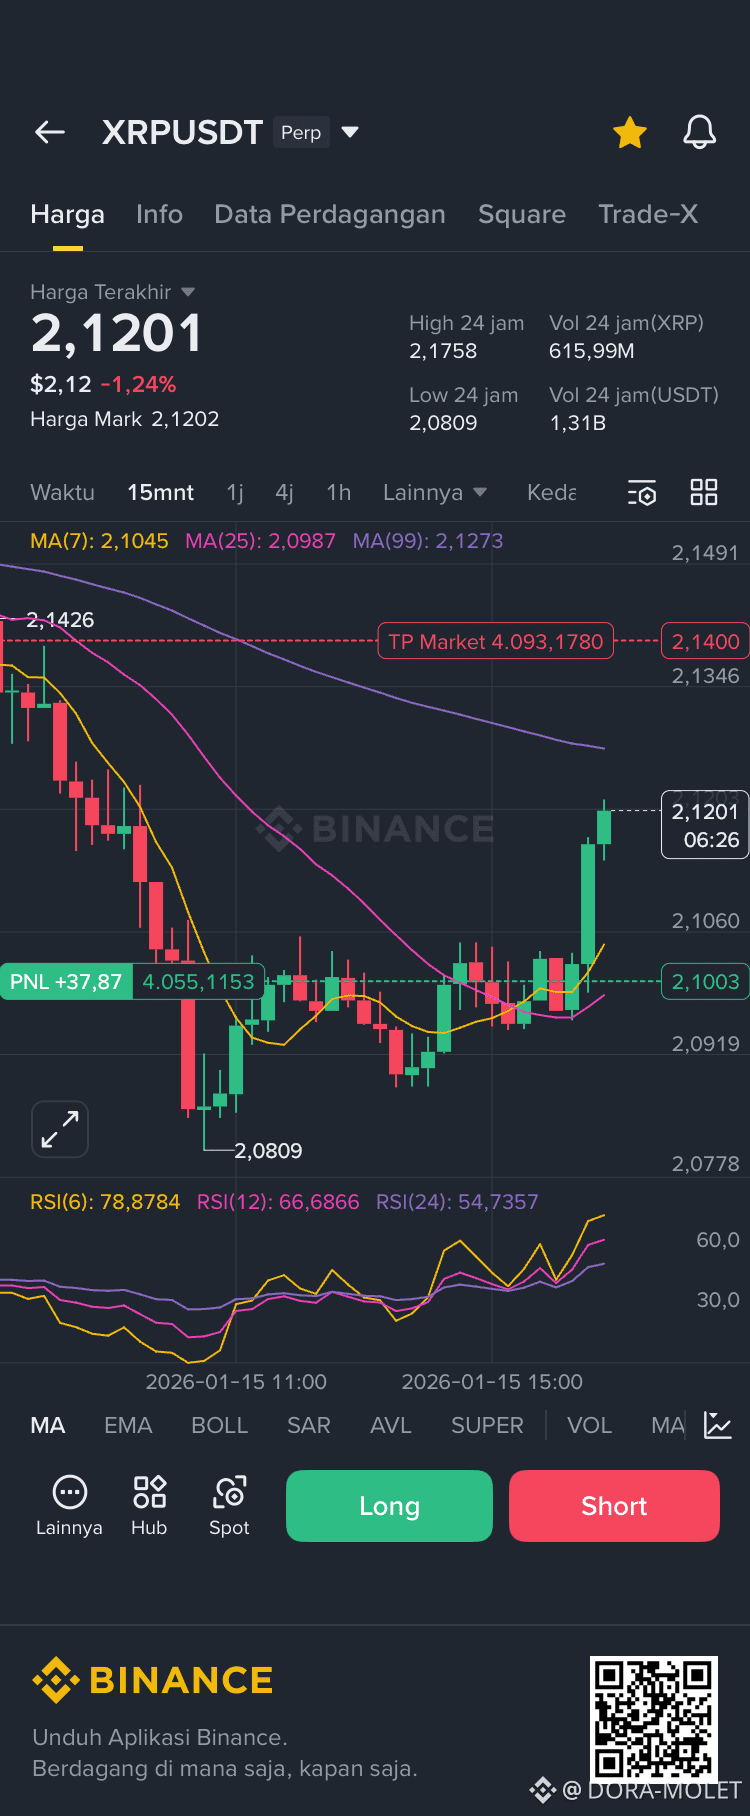Tap the MA(99): 2,1273 readout
The image size is (750, 1816).
428,541
